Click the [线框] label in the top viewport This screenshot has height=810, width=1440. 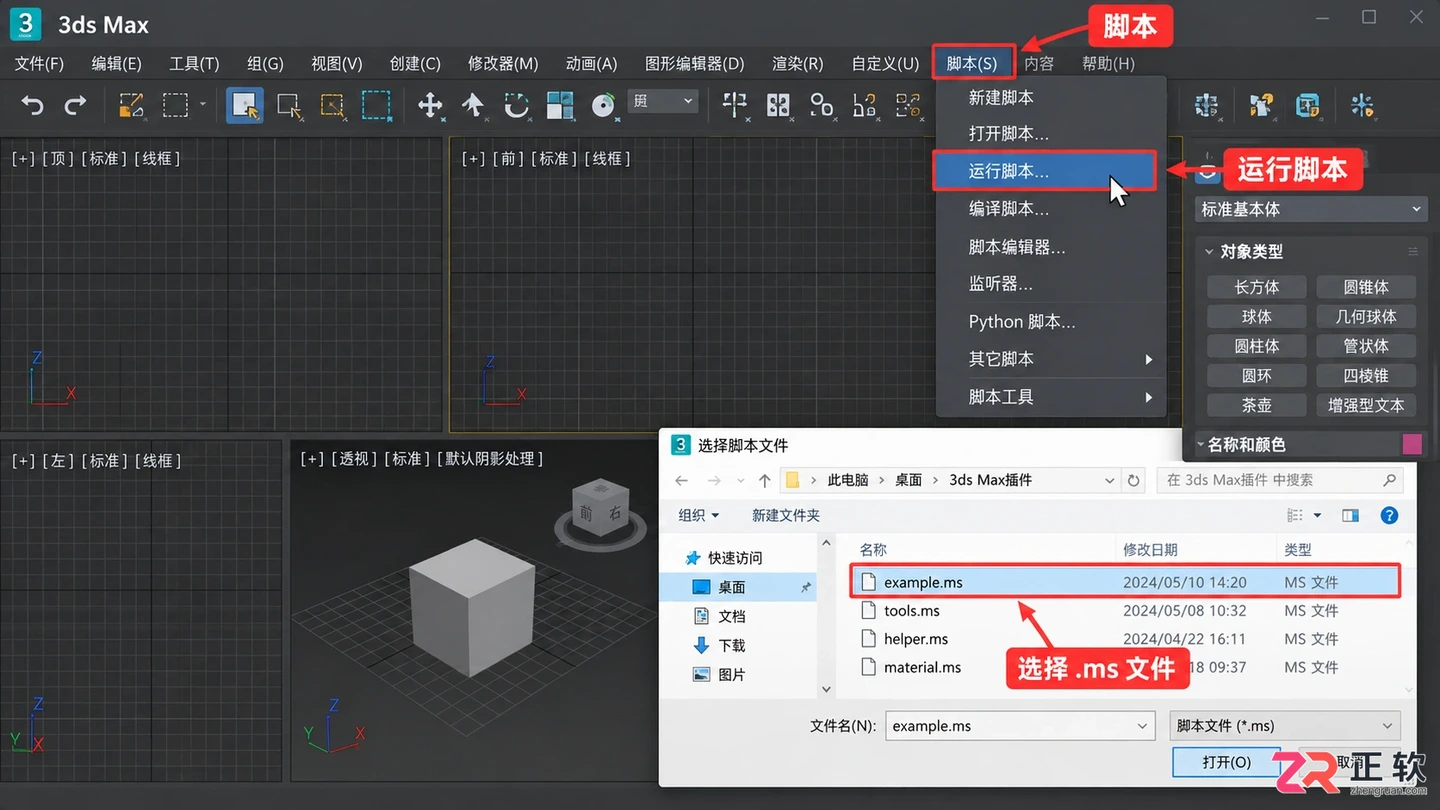click(158, 158)
